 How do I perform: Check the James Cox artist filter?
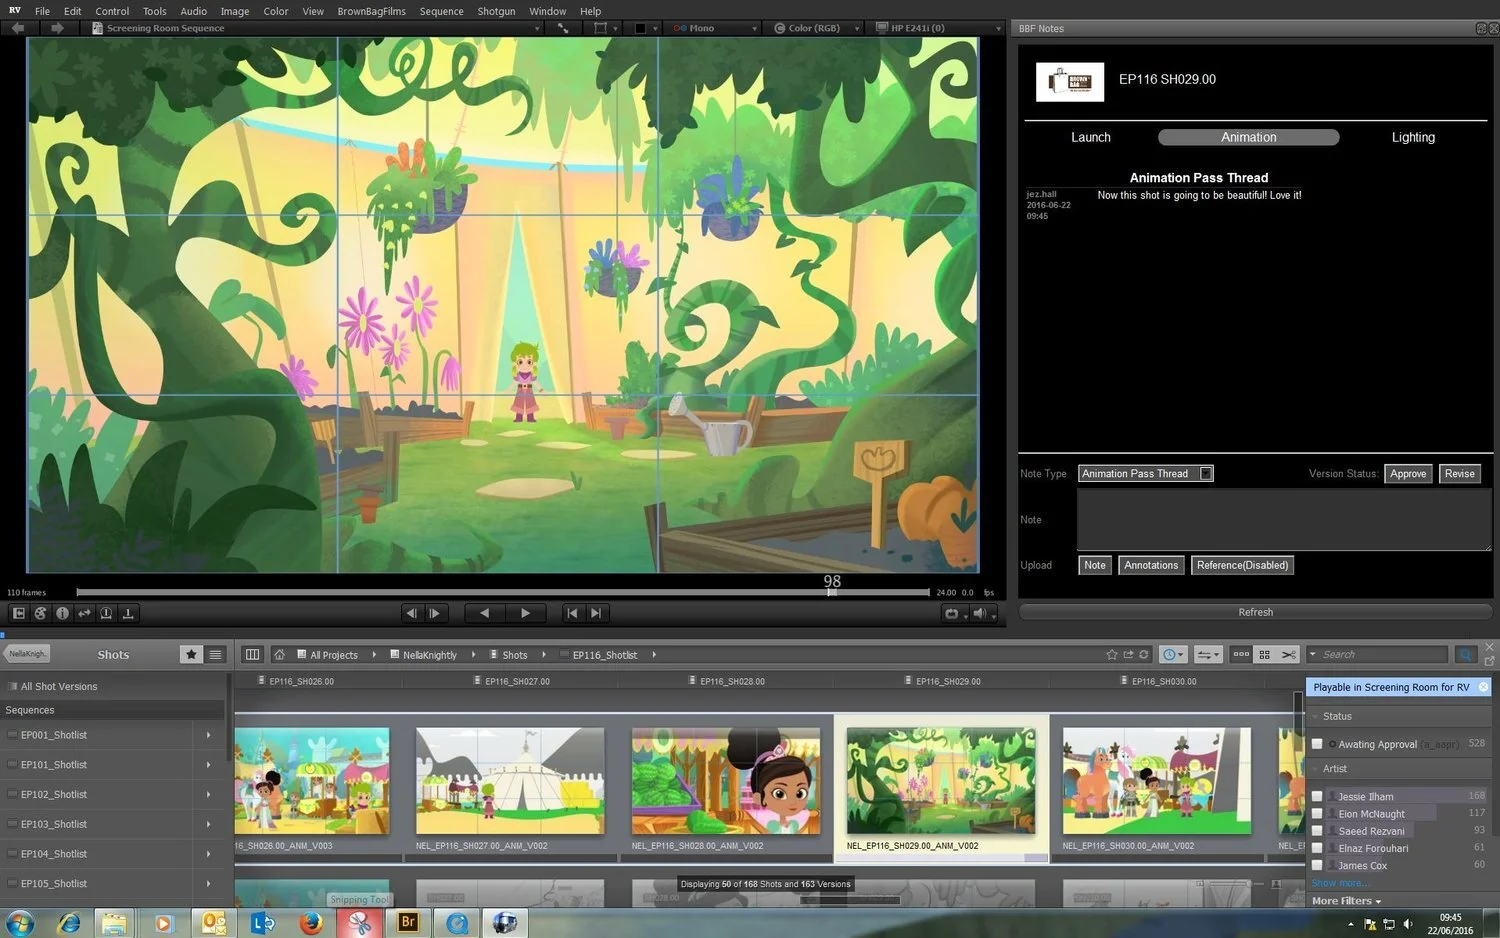(1317, 865)
